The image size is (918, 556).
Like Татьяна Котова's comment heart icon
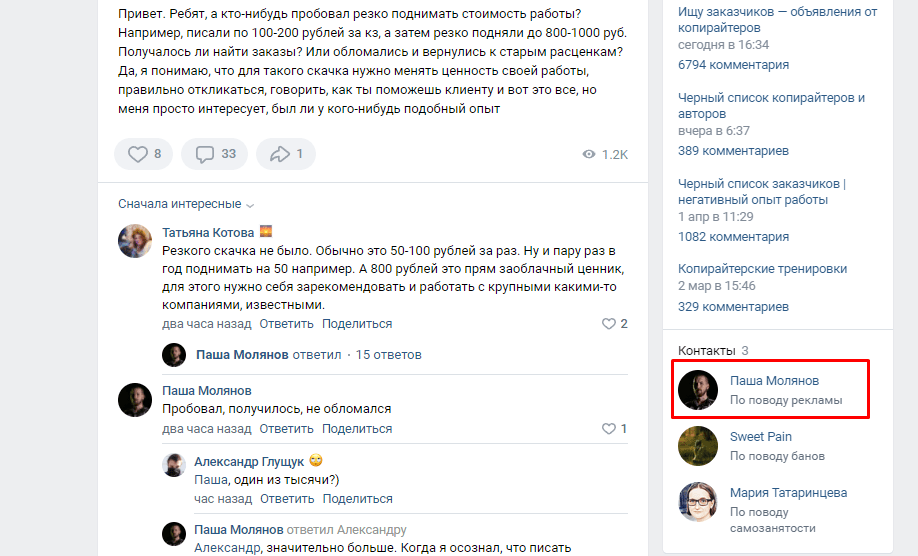[608, 324]
